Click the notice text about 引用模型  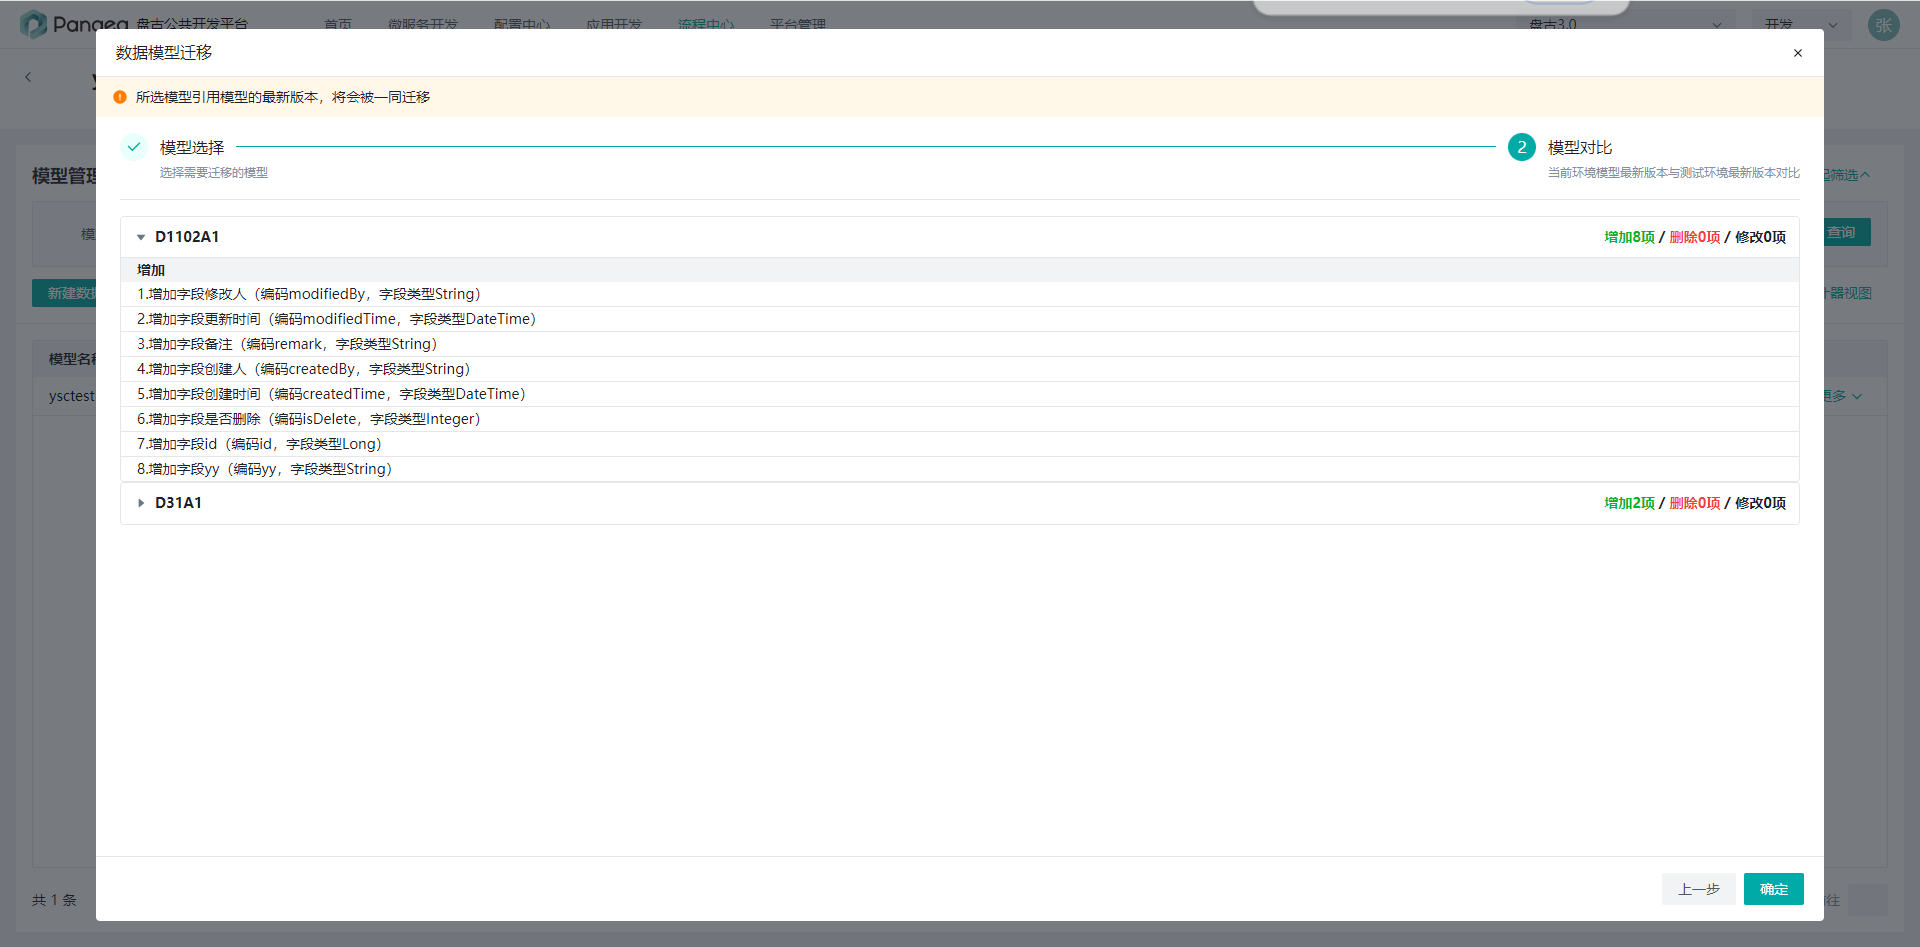(x=283, y=97)
